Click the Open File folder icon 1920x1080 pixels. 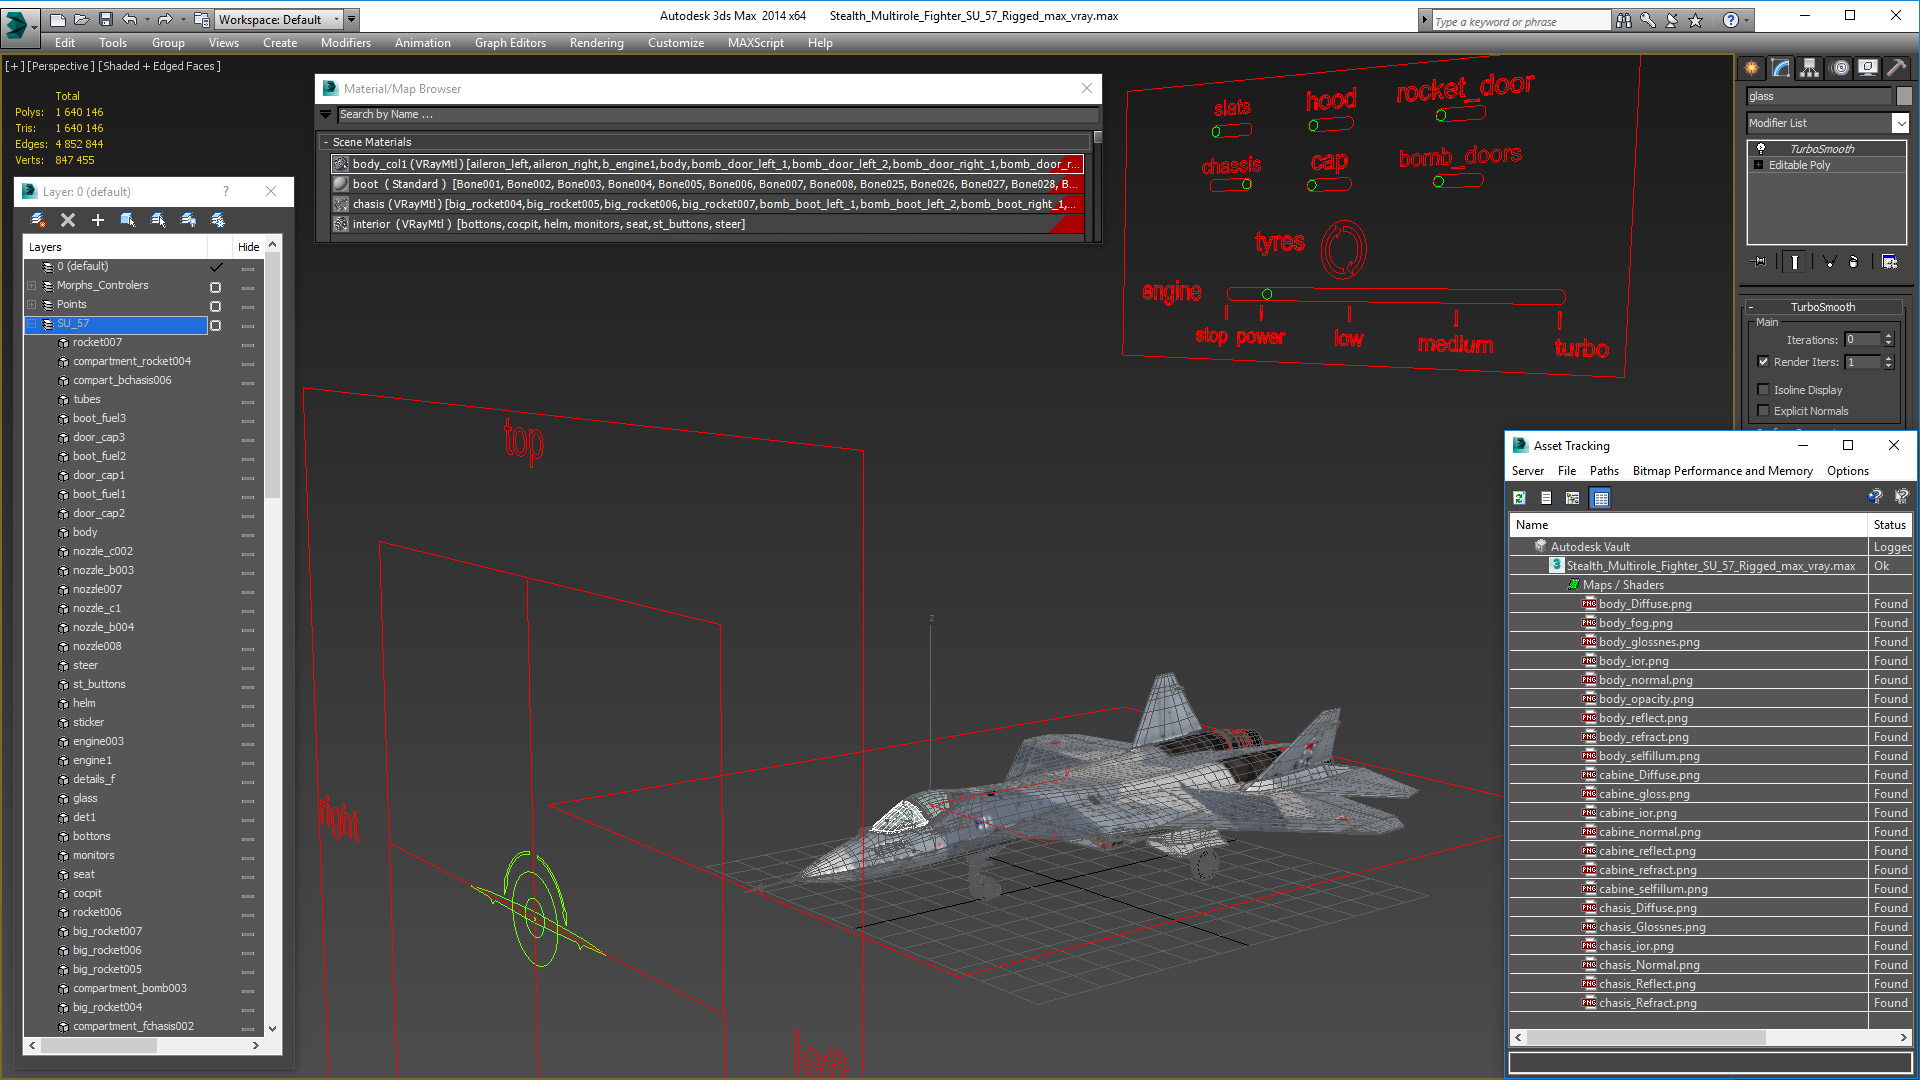coord(81,19)
